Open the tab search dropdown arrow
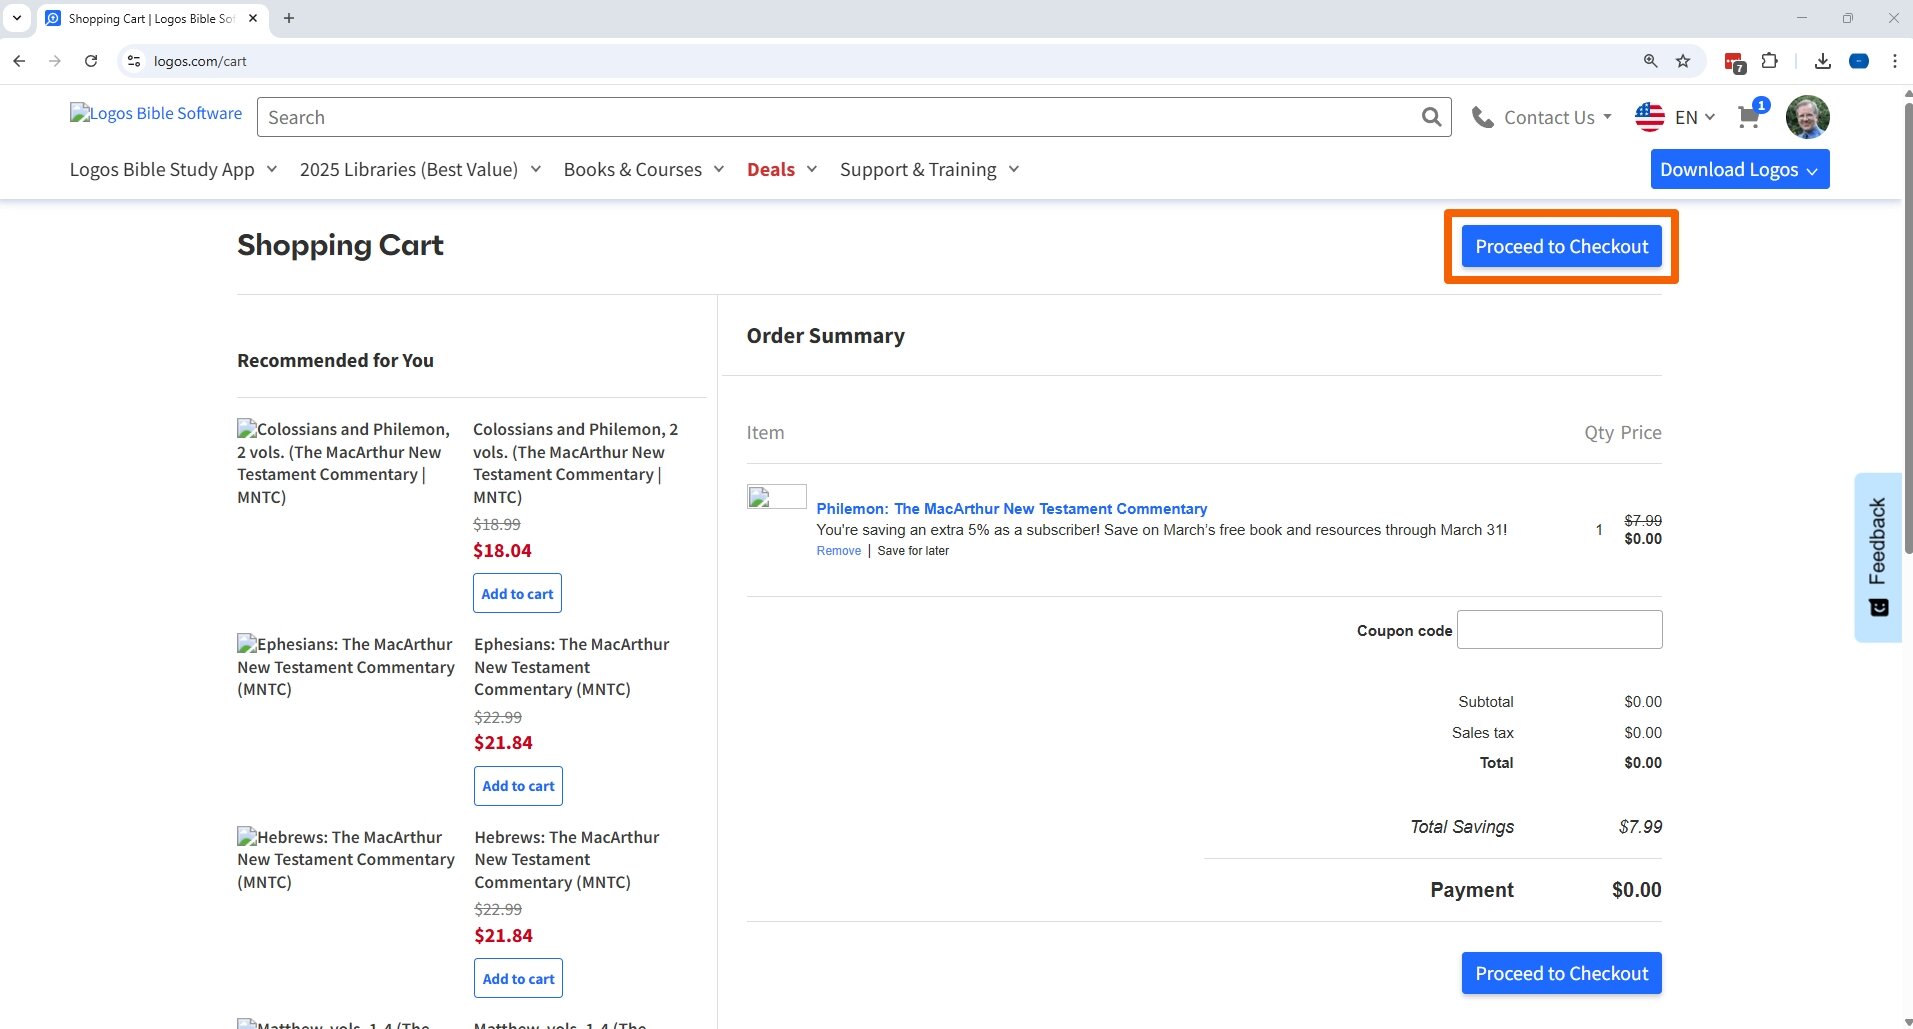This screenshot has height=1029, width=1913. [x=17, y=18]
